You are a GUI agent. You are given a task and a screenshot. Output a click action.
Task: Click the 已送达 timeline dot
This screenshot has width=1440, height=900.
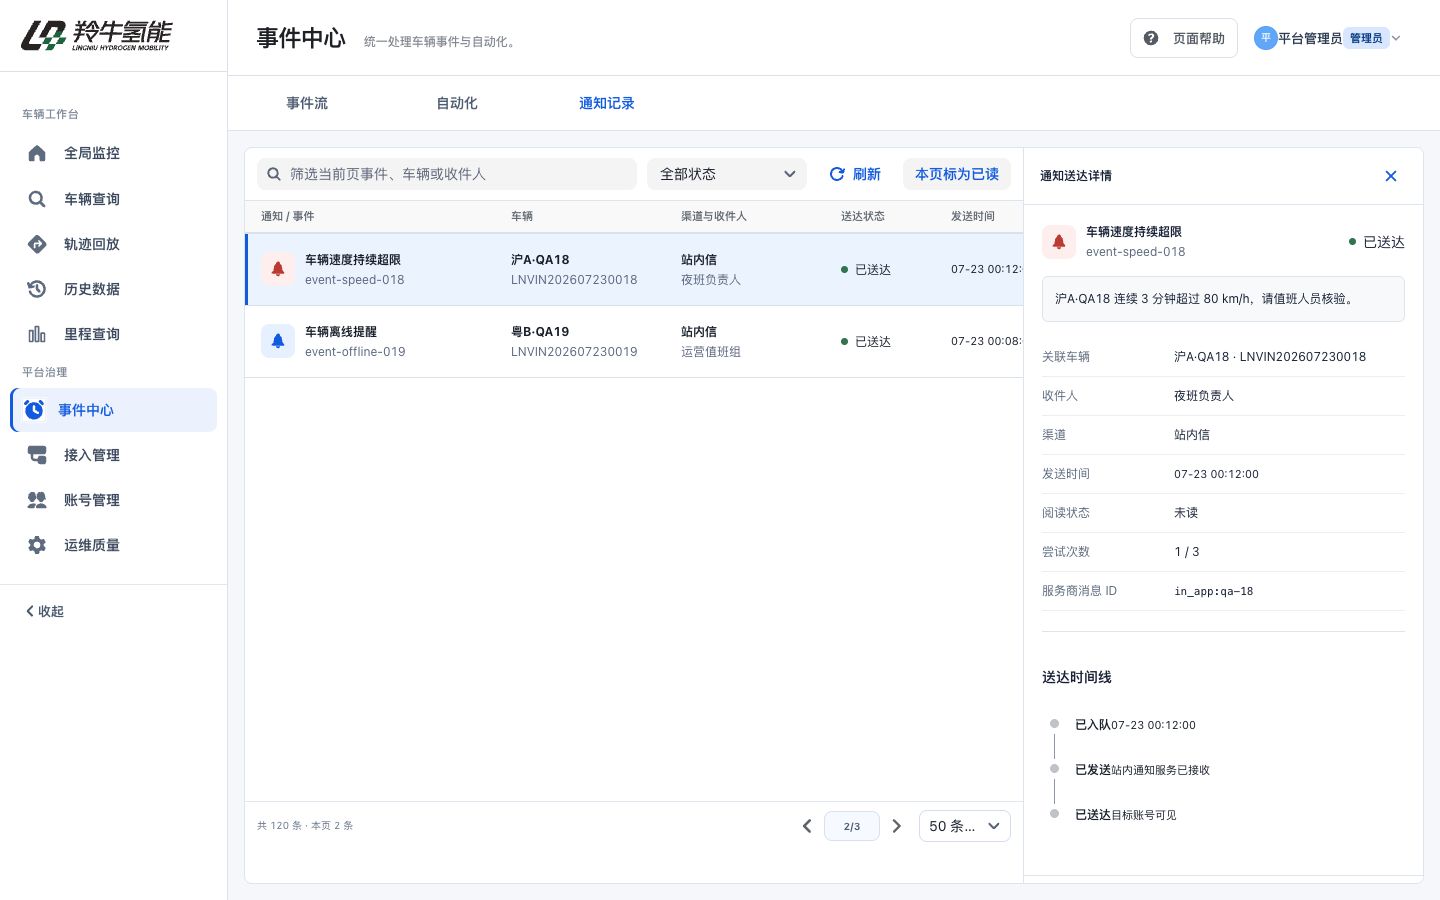pos(1054,813)
